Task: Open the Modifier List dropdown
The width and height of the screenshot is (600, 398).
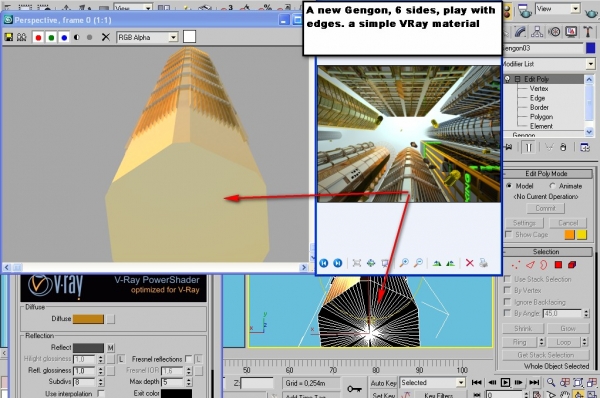Action: coord(549,64)
